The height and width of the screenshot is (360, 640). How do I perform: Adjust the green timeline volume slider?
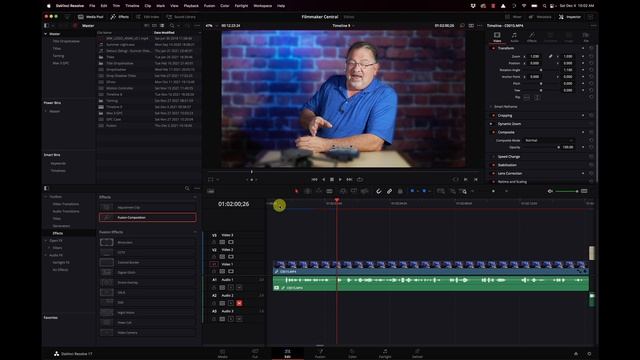(566, 191)
